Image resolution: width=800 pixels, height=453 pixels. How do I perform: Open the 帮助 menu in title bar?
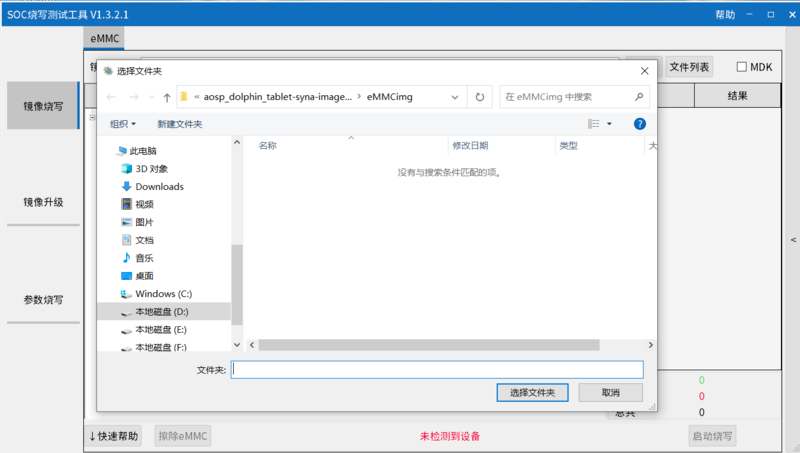pyautogui.click(x=725, y=15)
